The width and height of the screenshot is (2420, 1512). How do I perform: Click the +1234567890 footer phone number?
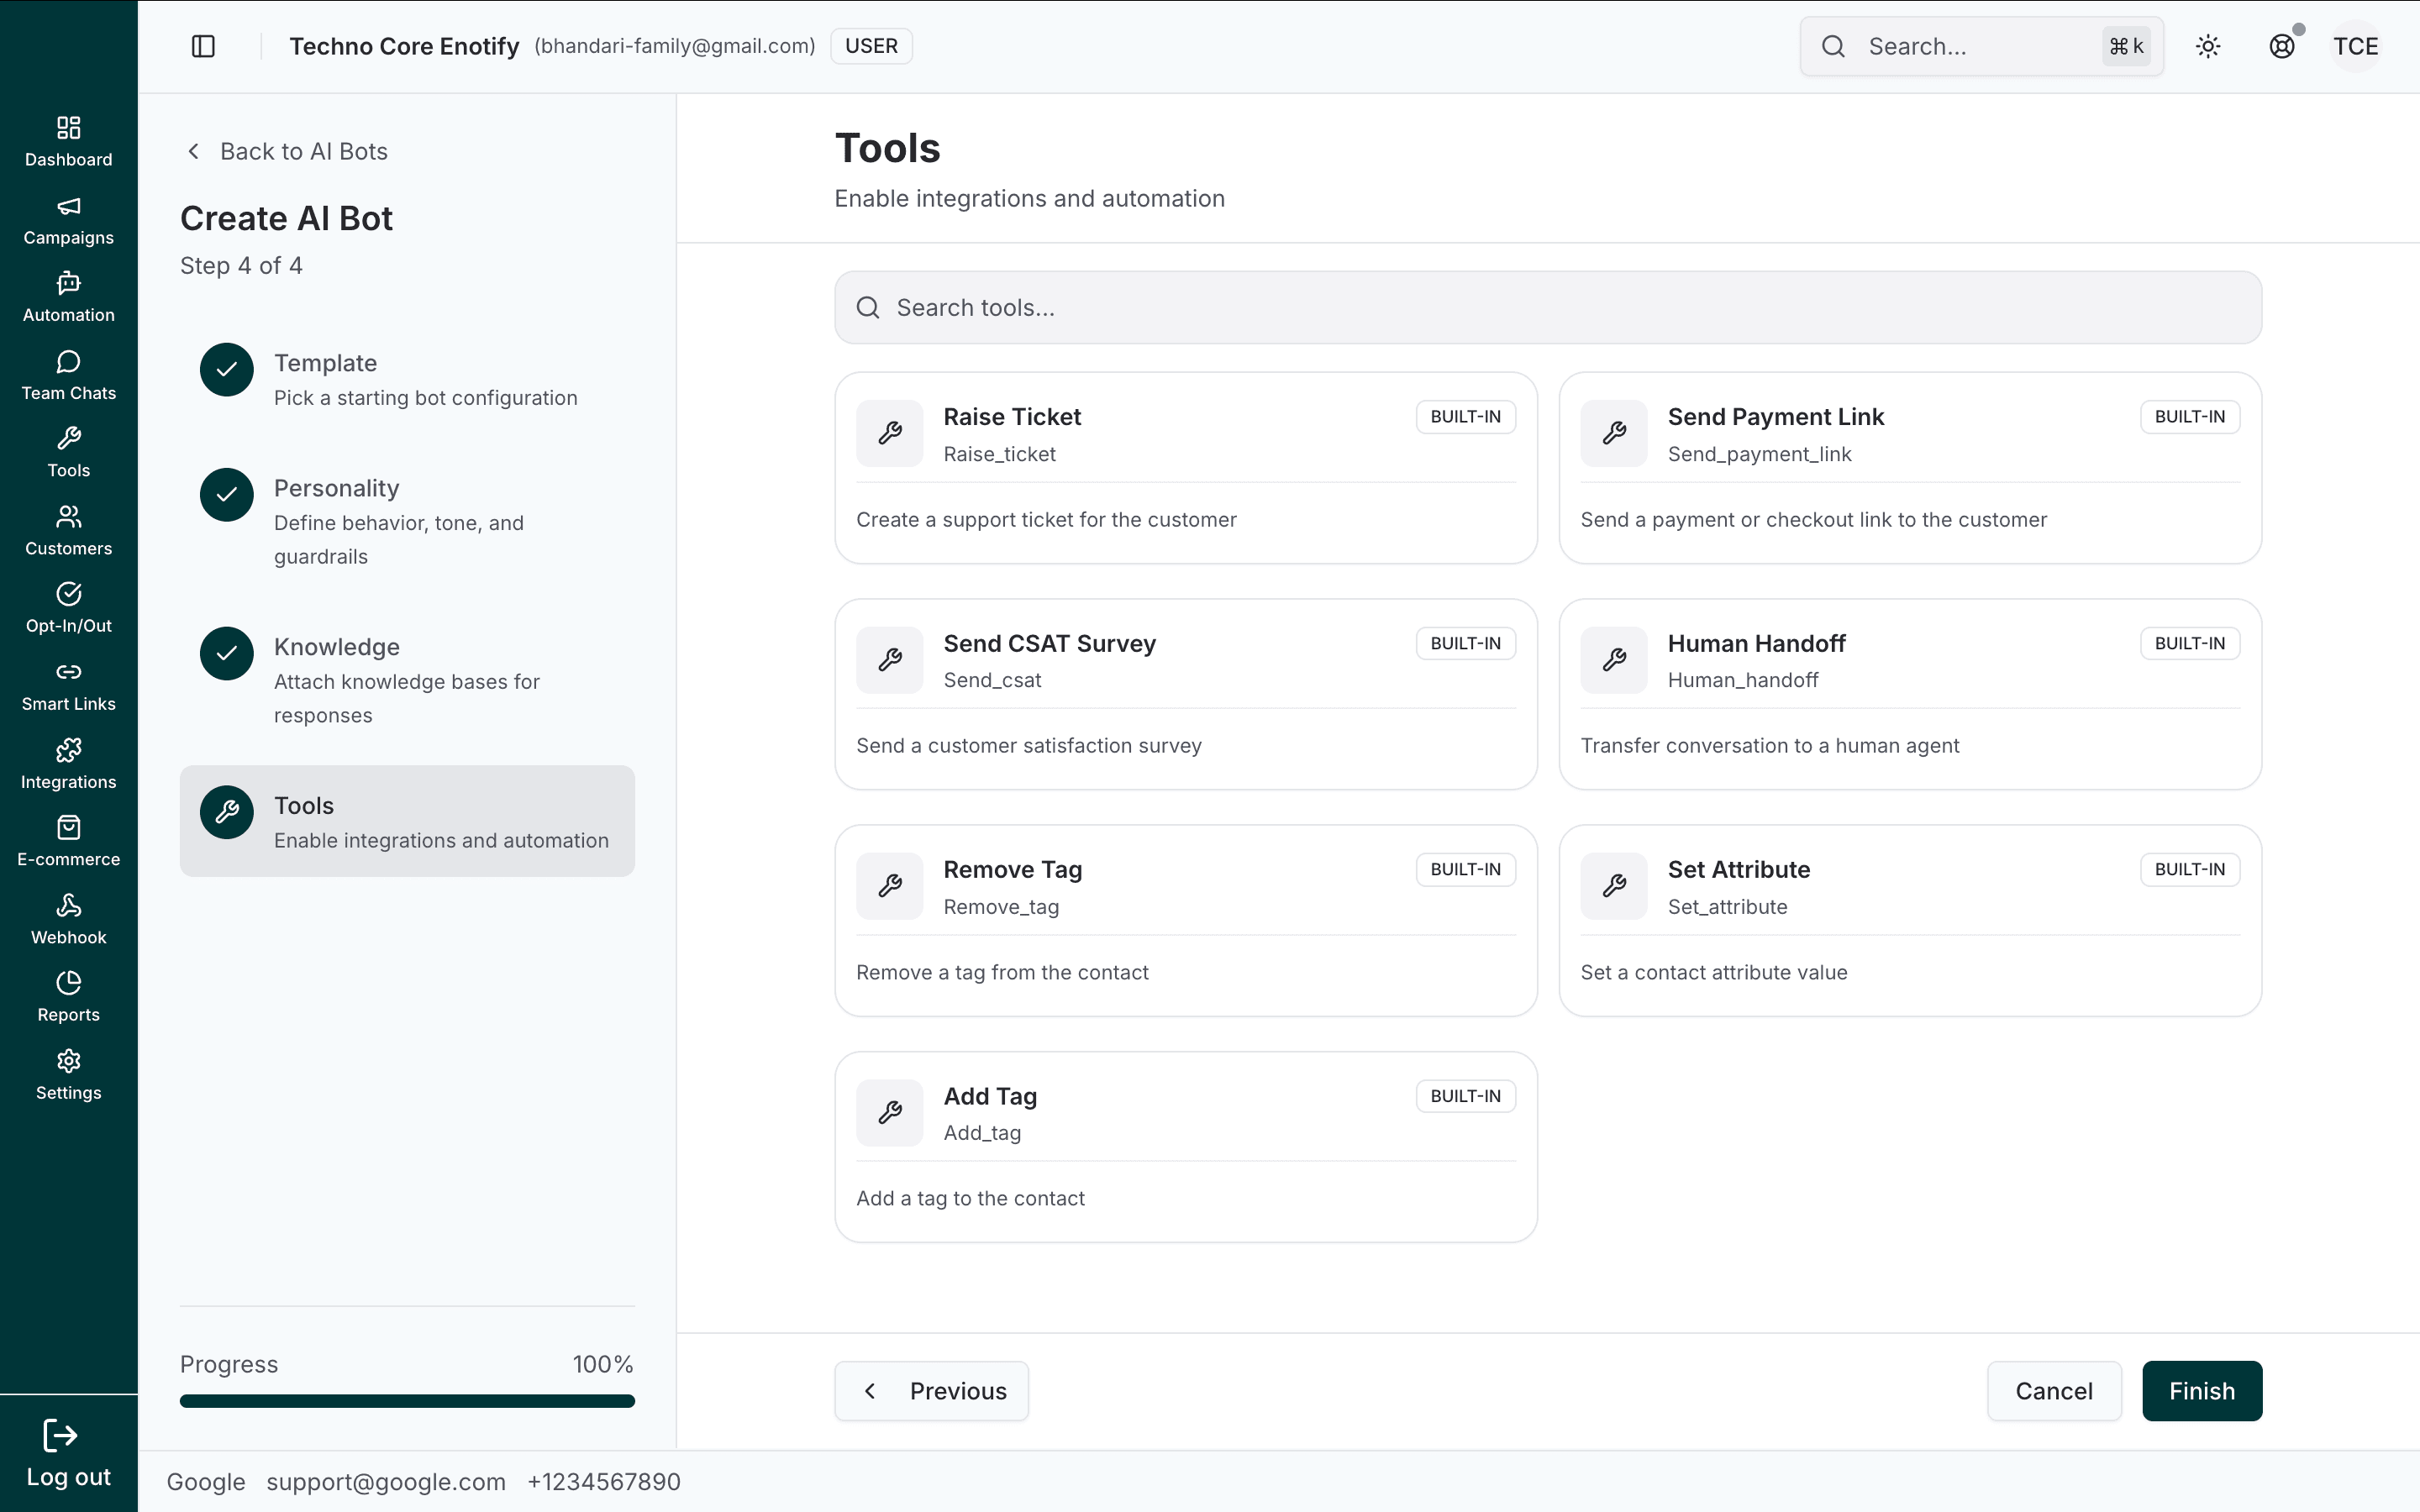pos(604,1482)
